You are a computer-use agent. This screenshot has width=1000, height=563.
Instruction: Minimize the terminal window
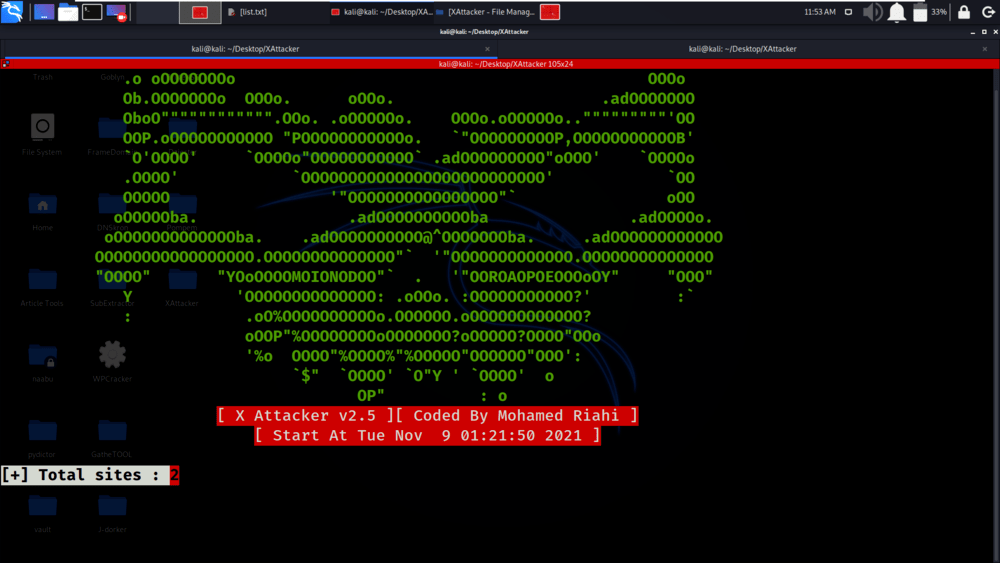pos(973,32)
